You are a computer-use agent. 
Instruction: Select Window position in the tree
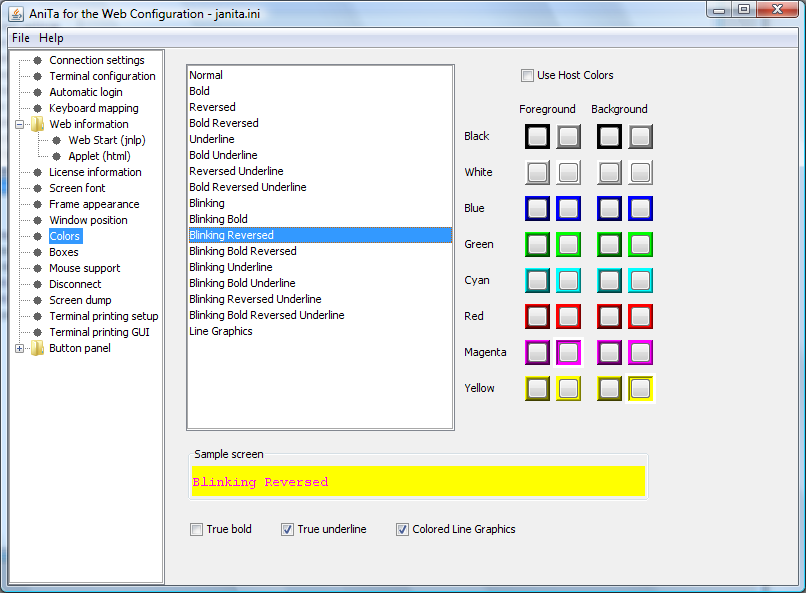click(88, 220)
